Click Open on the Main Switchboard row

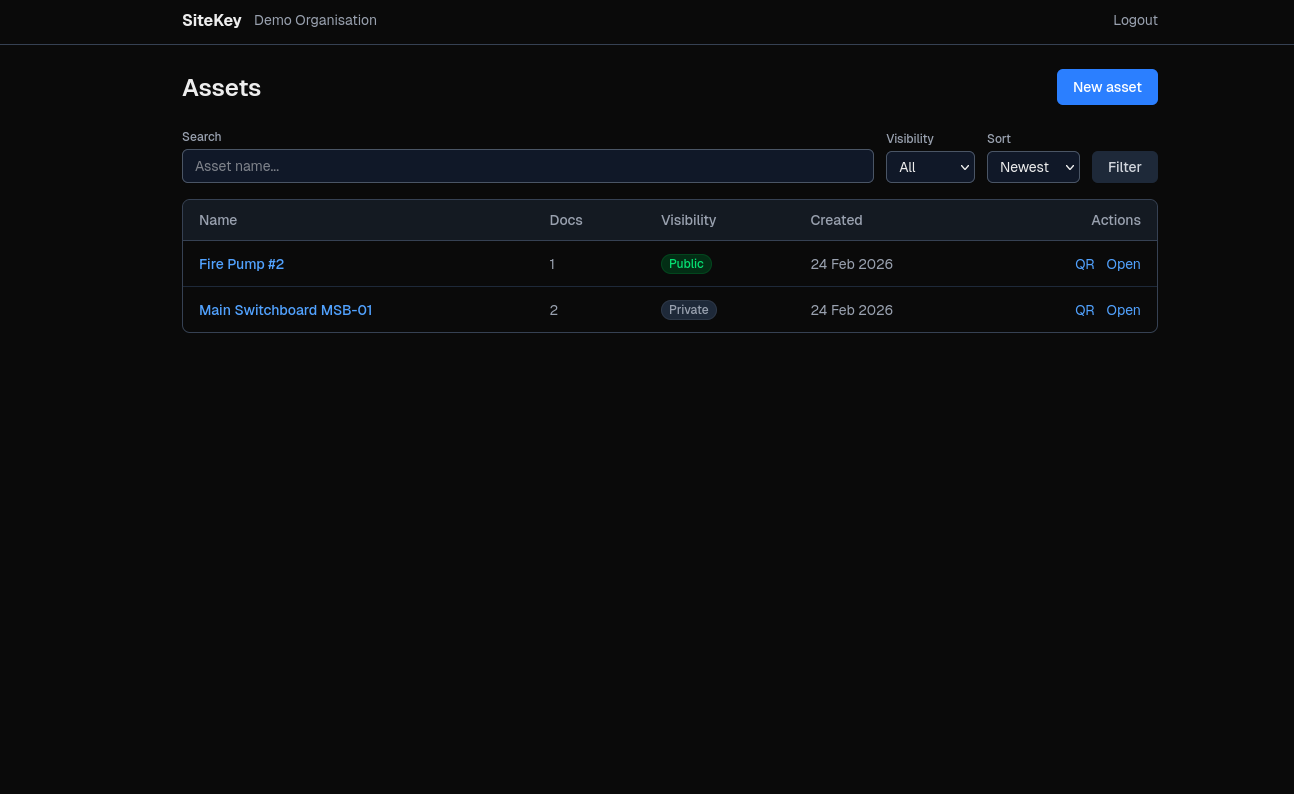tap(1123, 310)
